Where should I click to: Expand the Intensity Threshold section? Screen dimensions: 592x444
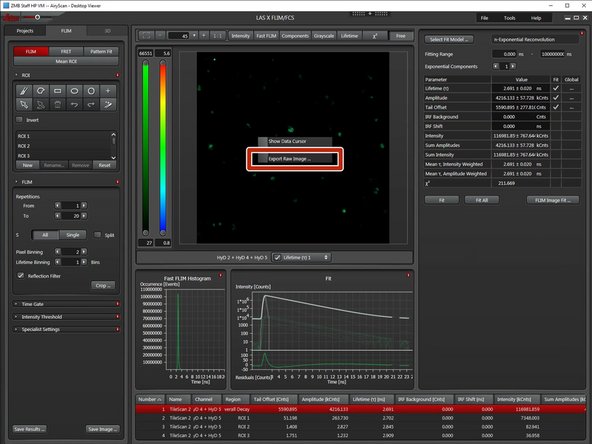click(16, 317)
